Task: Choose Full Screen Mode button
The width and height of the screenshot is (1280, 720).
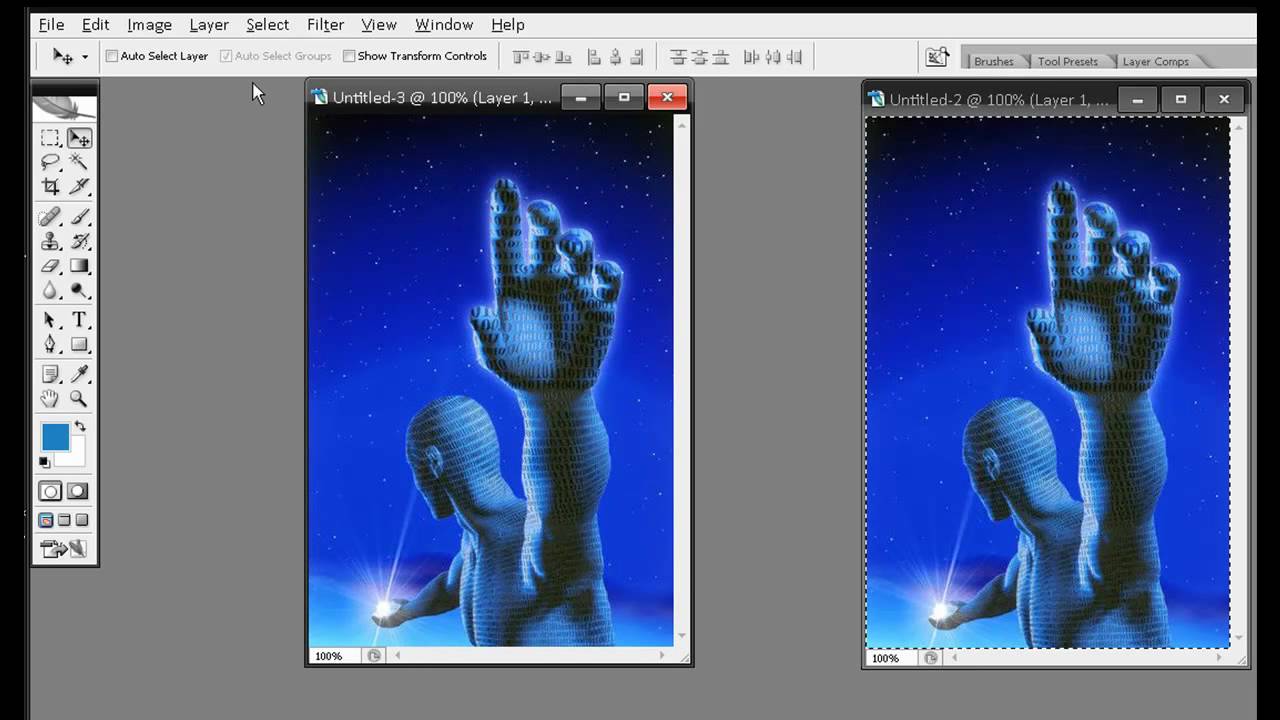Action: tap(82, 520)
